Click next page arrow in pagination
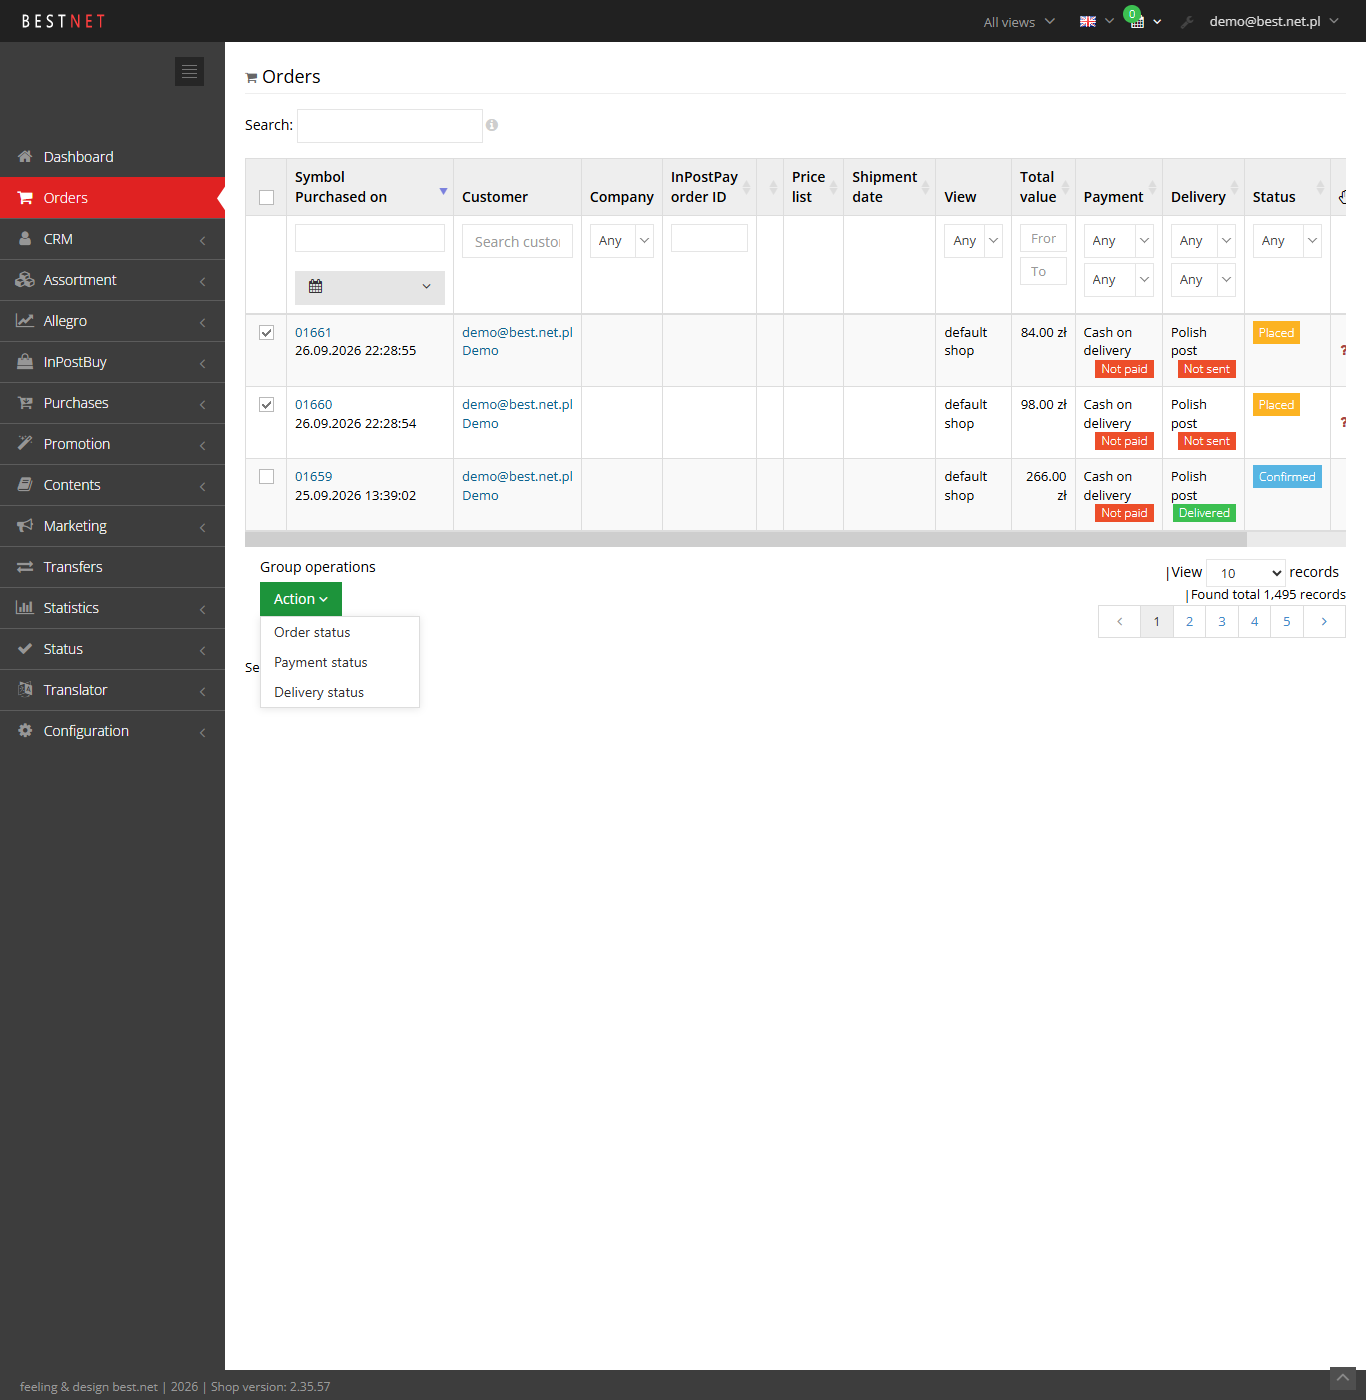The height and width of the screenshot is (1400, 1366). (x=1324, y=621)
